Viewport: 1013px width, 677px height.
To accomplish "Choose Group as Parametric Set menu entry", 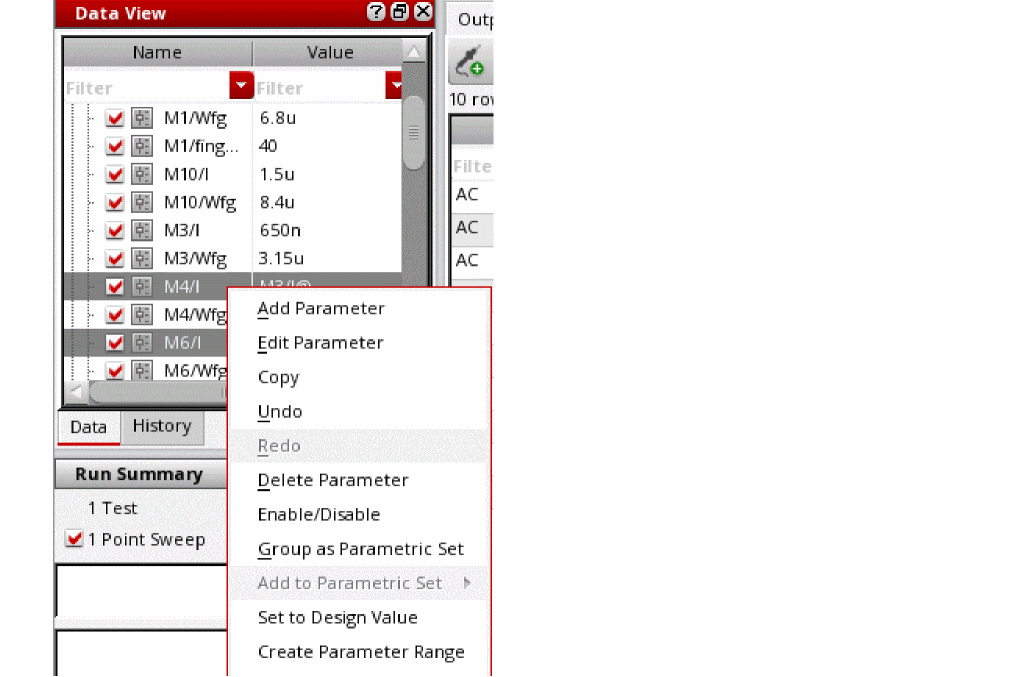I will tap(360, 549).
